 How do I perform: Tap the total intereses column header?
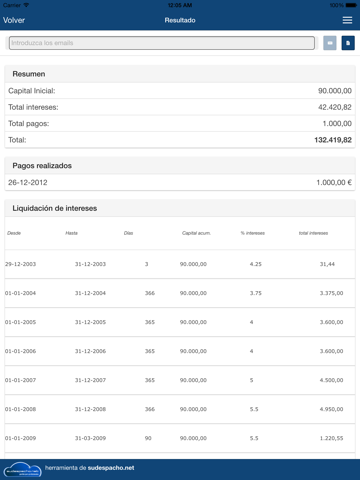[313, 233]
